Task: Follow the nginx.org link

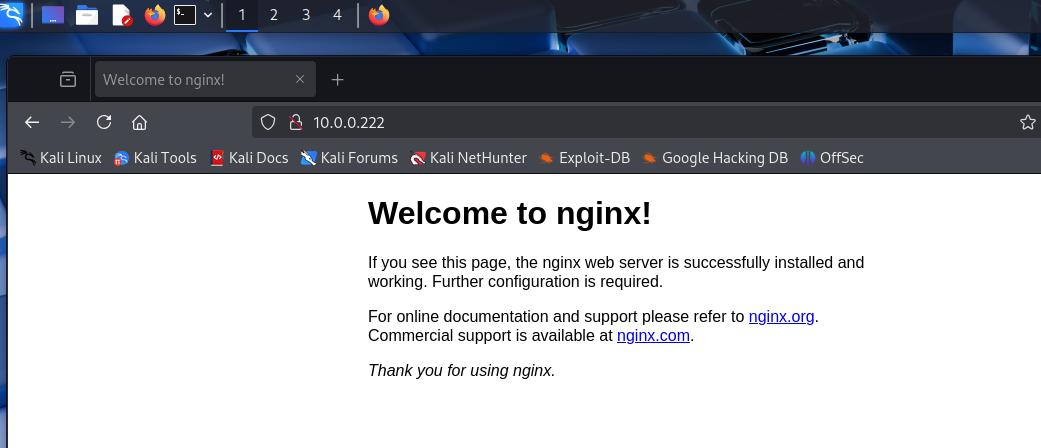Action: coord(781,317)
